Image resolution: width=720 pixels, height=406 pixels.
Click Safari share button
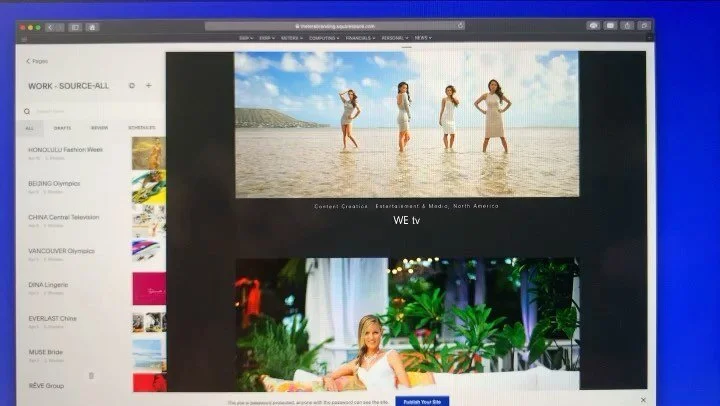(627, 26)
